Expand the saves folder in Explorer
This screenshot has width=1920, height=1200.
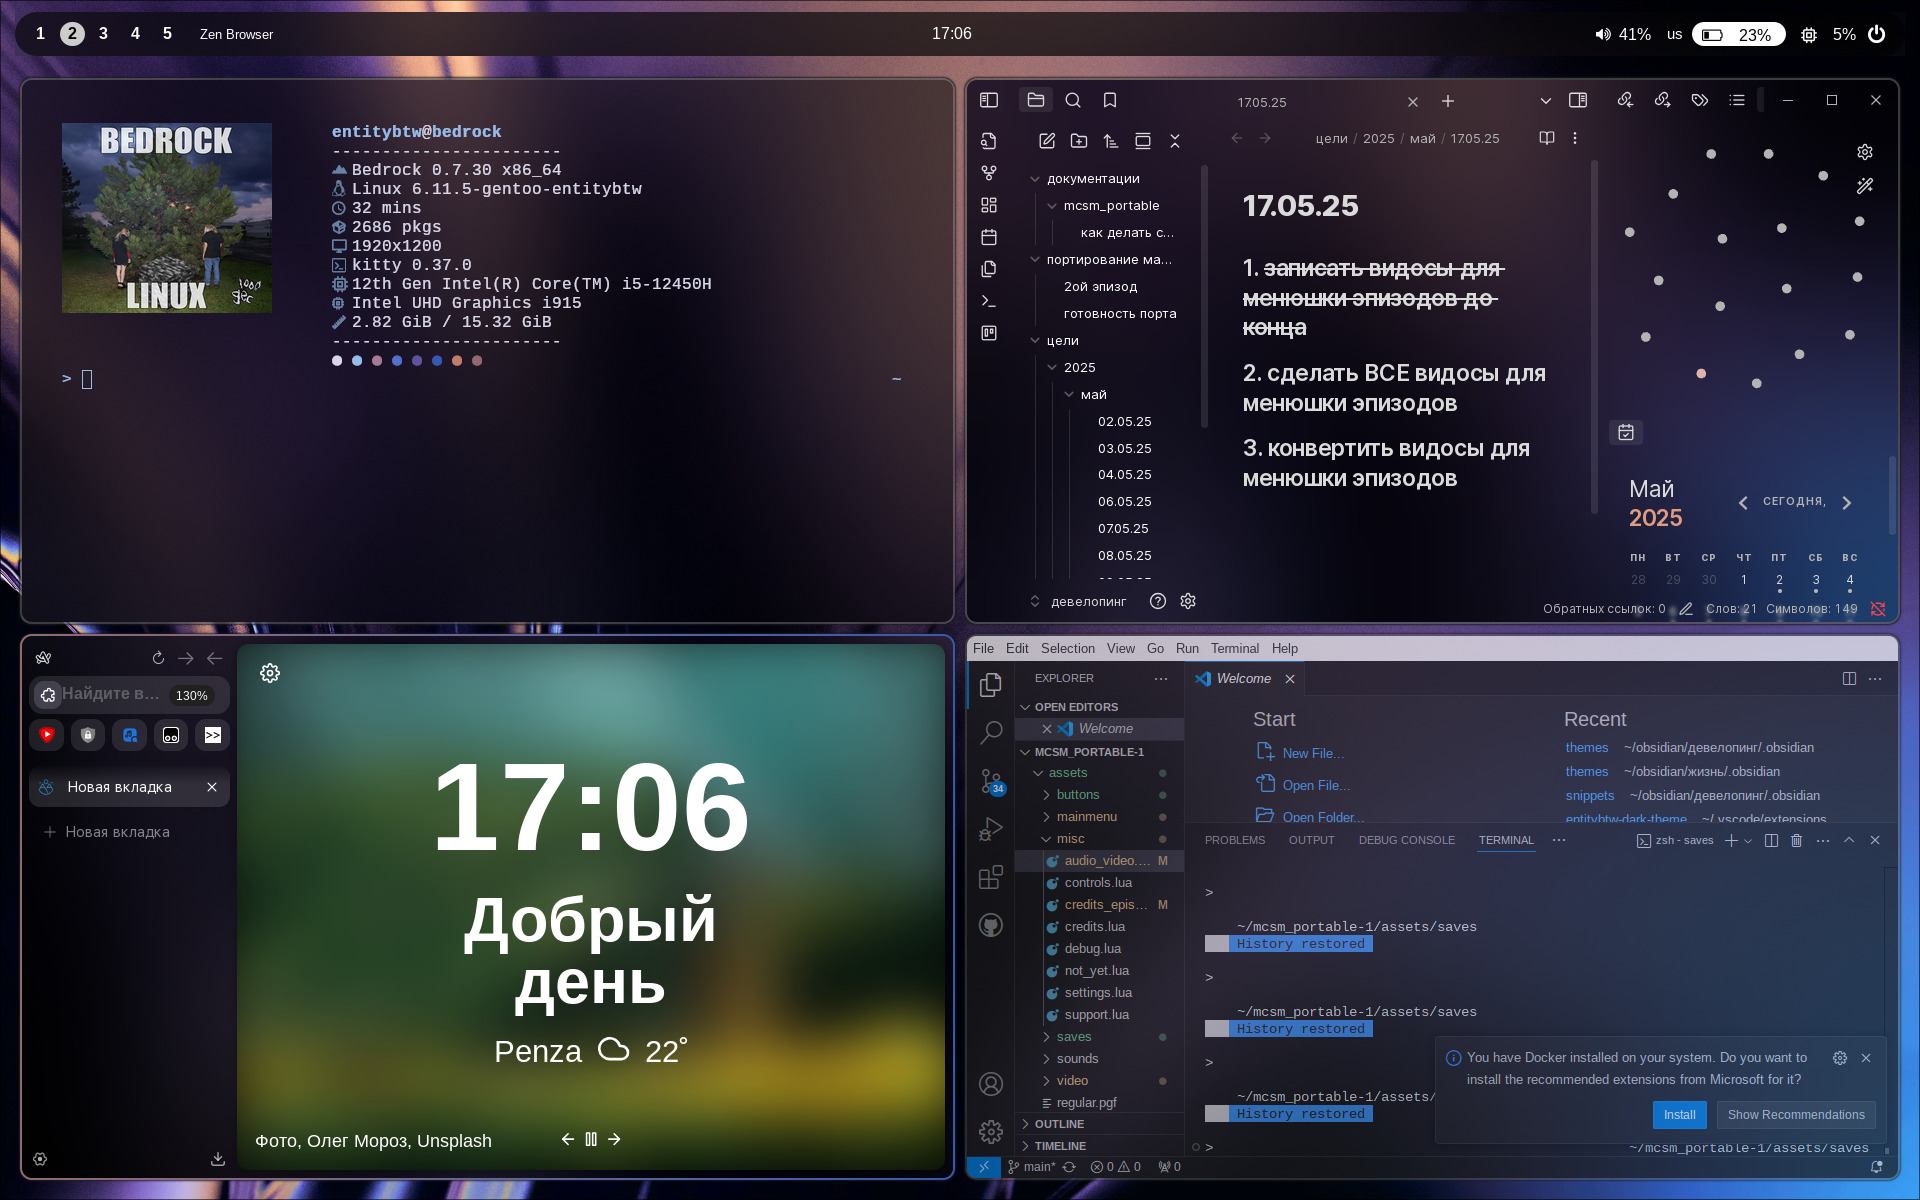click(1073, 1037)
